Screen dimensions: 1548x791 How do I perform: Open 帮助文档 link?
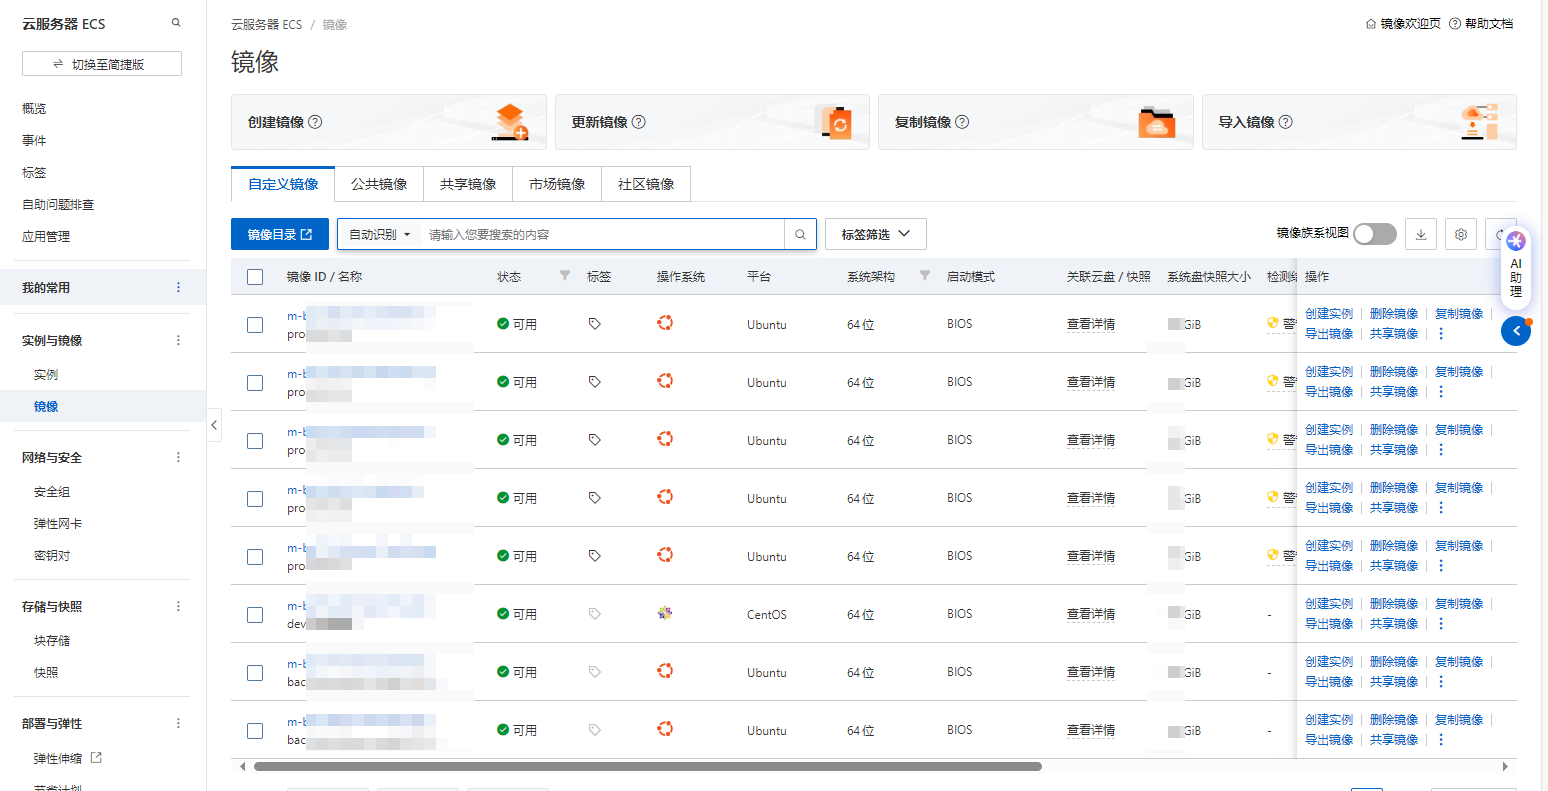point(1481,23)
